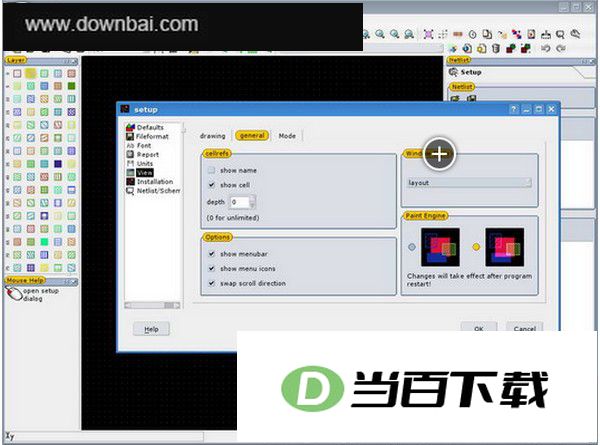Toggle the show menu icons checkbox
This screenshot has height=445, width=600.
[x=211, y=269]
